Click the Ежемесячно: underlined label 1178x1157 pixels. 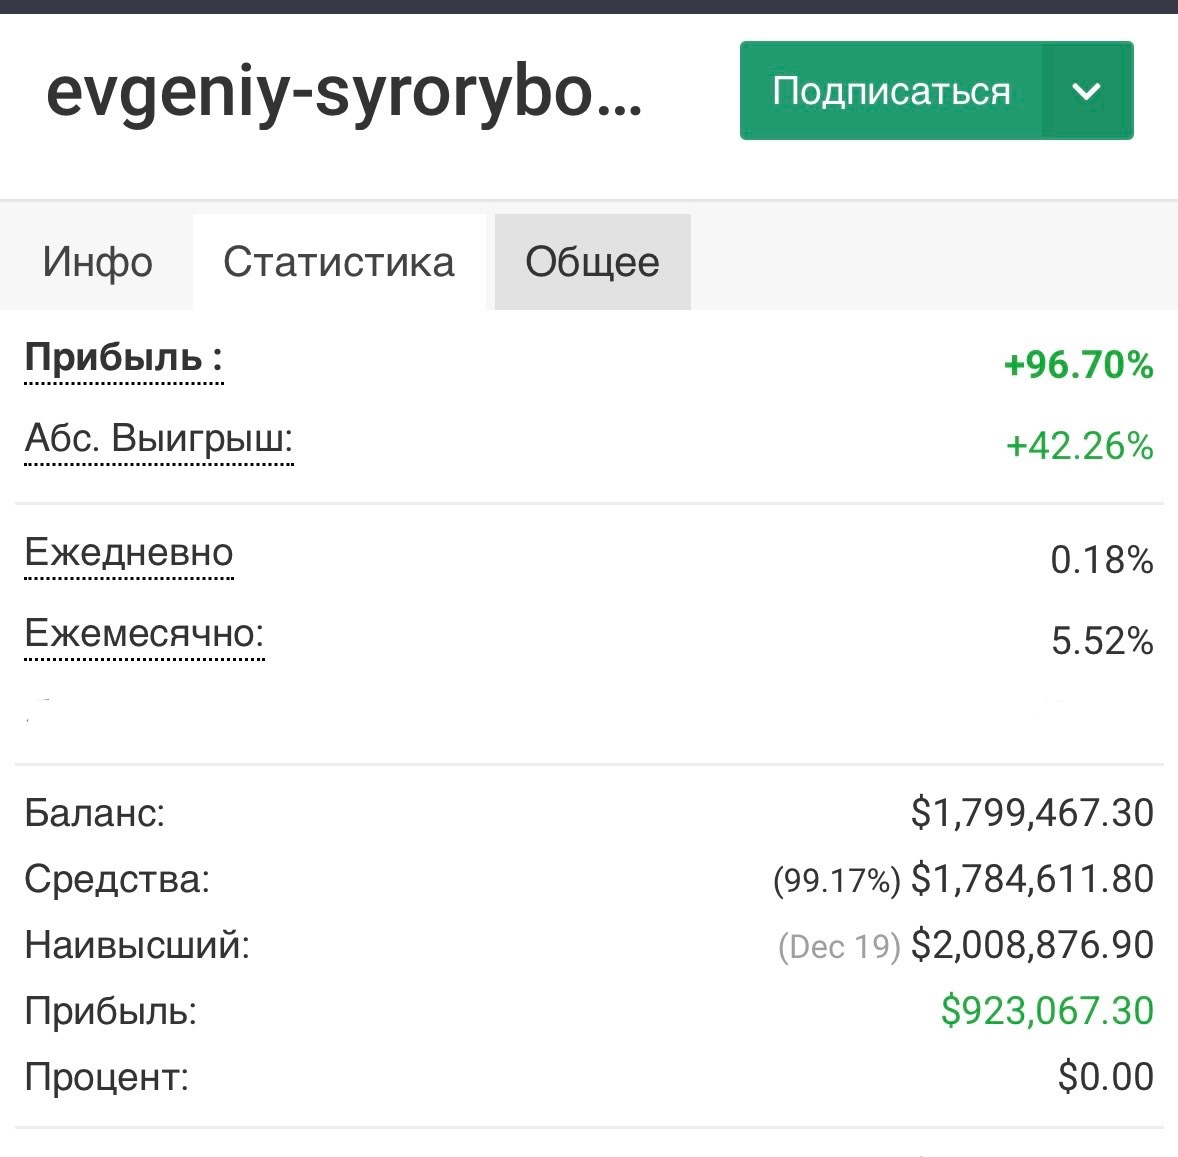144,634
